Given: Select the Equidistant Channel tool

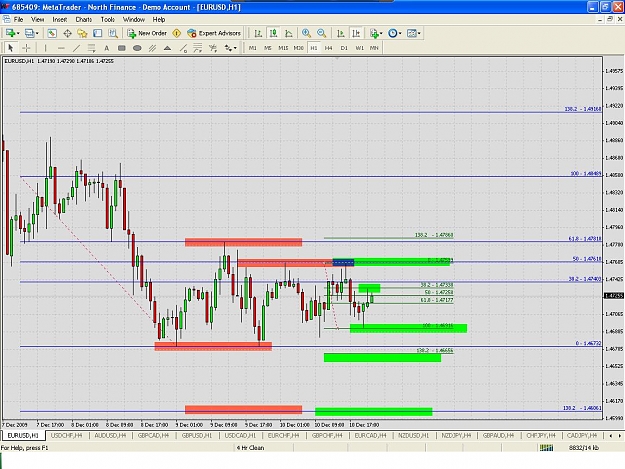Looking at the screenshot, I should coord(152,48).
